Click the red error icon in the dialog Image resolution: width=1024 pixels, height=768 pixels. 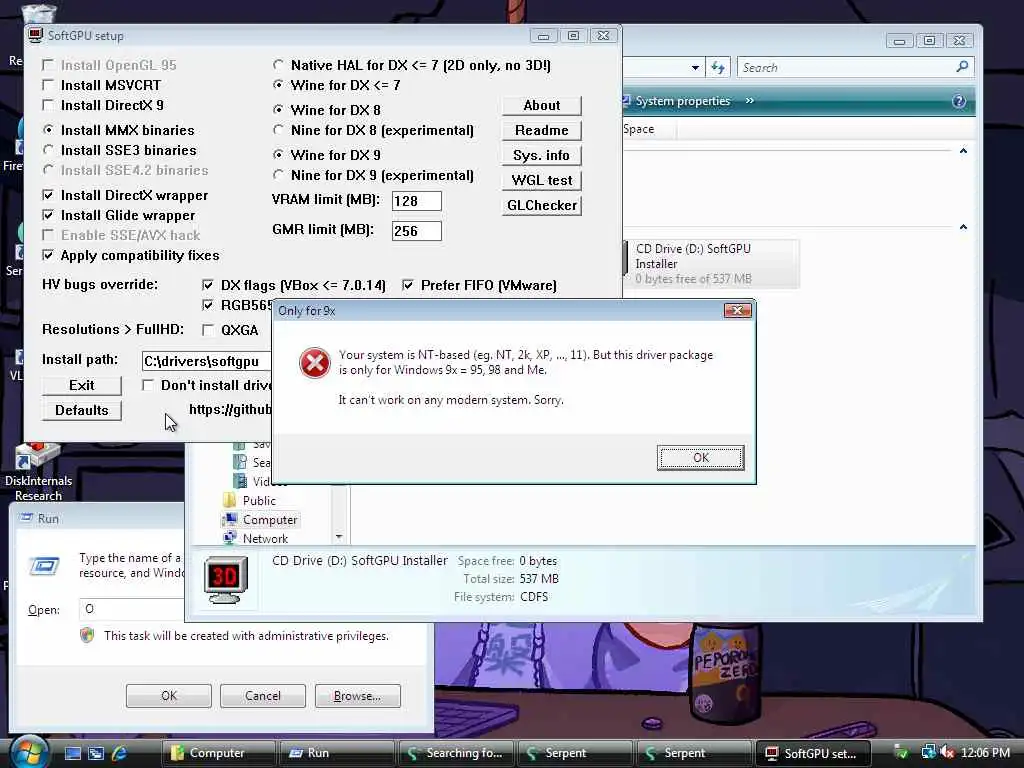tap(315, 362)
